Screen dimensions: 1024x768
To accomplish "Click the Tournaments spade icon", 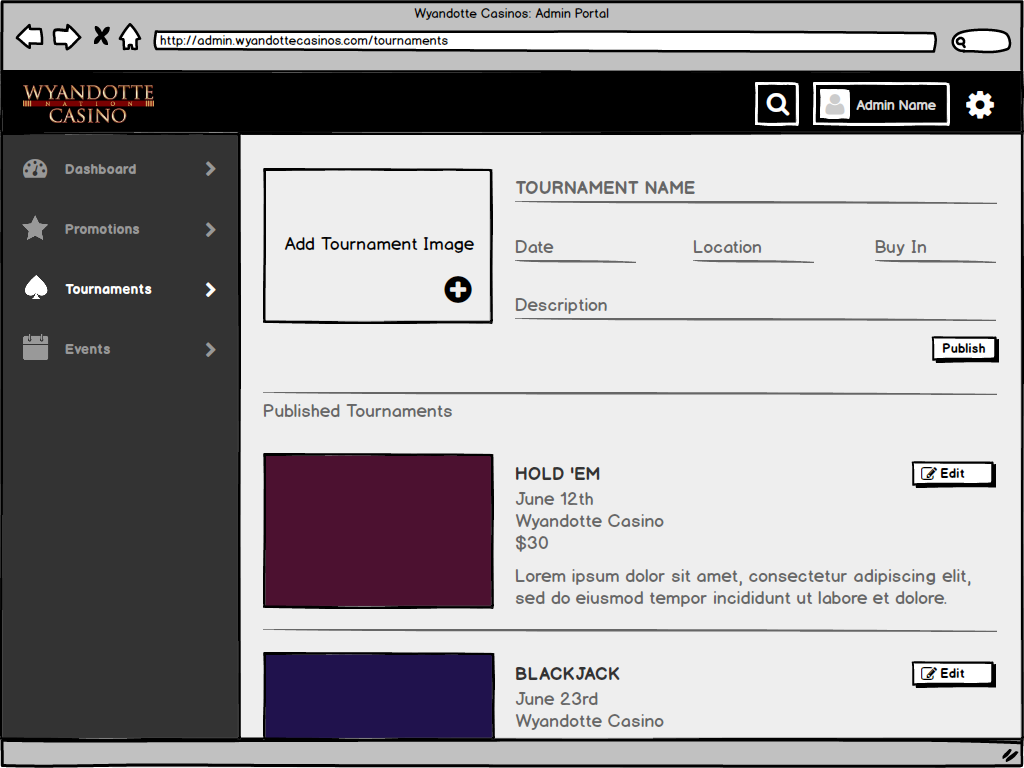I will (35, 289).
